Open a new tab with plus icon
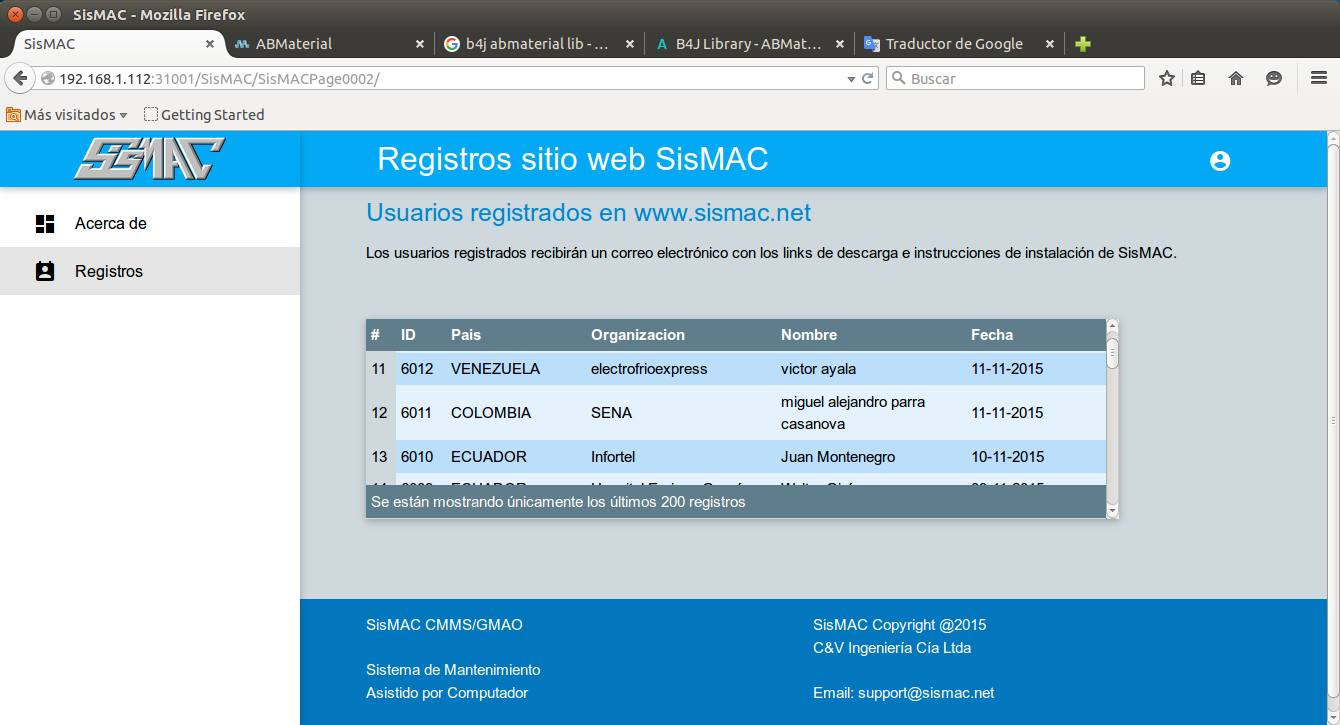Image resolution: width=1340 pixels, height=725 pixels. pos(1082,44)
